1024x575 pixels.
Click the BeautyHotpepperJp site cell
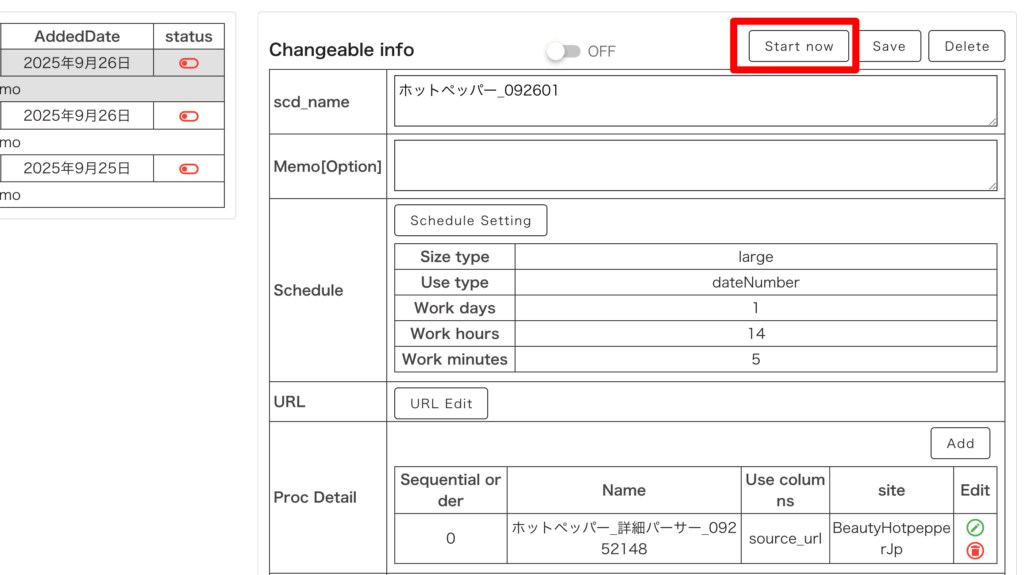[x=890, y=538]
